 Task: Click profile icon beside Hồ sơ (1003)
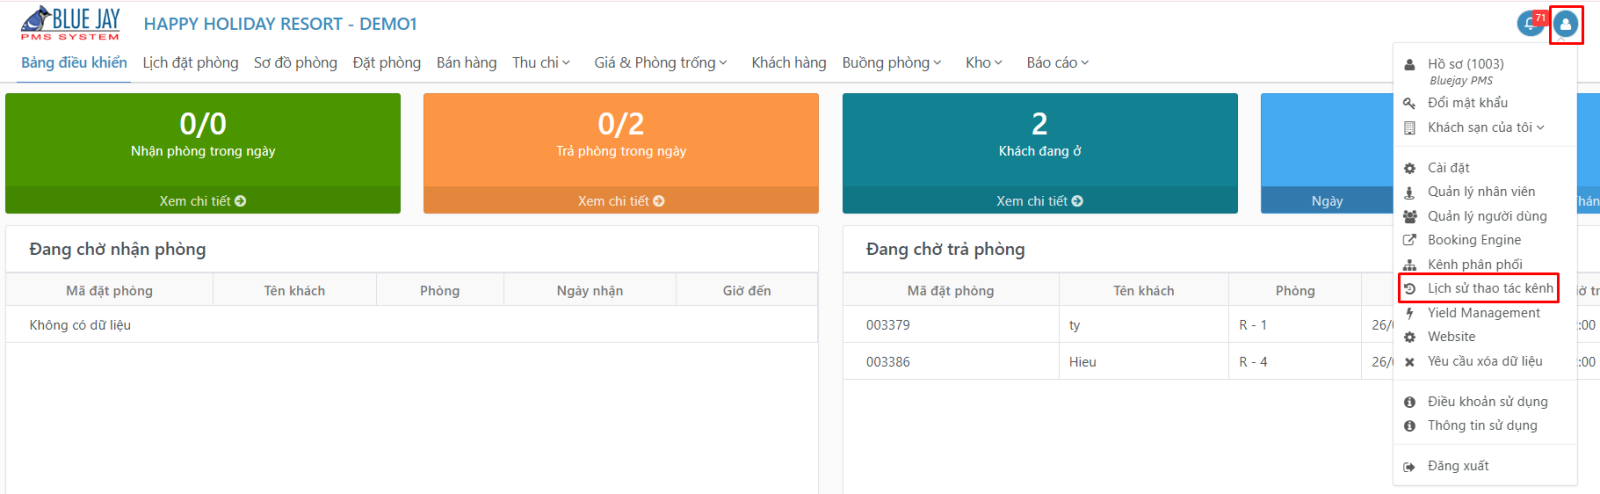click(x=1409, y=64)
